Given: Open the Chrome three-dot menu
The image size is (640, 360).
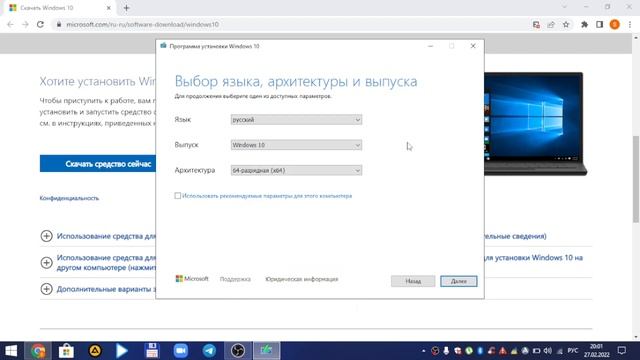Looking at the screenshot, I should pyautogui.click(x=630, y=24).
